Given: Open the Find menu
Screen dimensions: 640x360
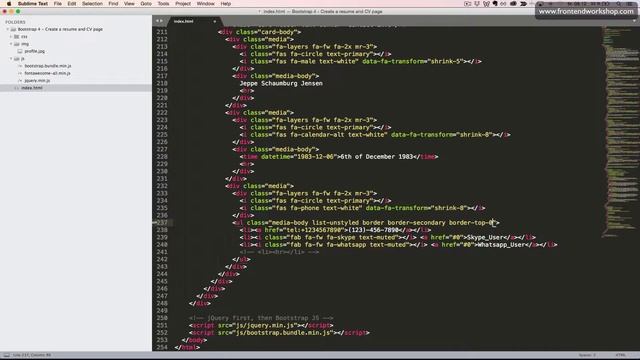Looking at the screenshot, I should (113, 4).
